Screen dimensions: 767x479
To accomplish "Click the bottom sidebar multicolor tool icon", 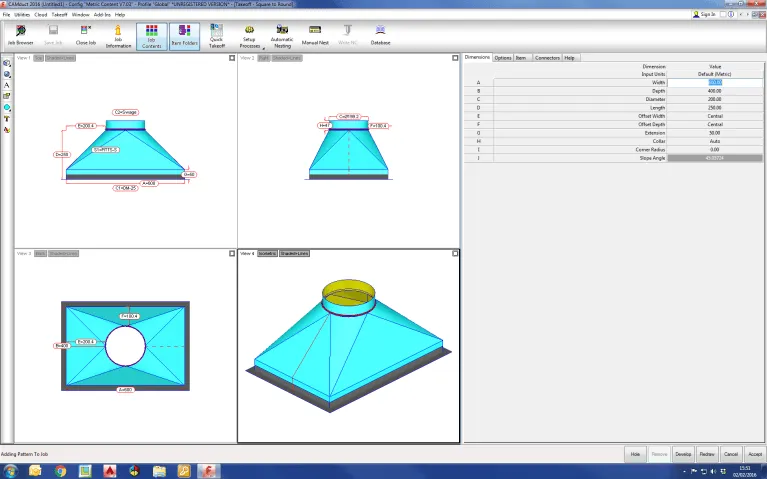I will click(x=7, y=130).
